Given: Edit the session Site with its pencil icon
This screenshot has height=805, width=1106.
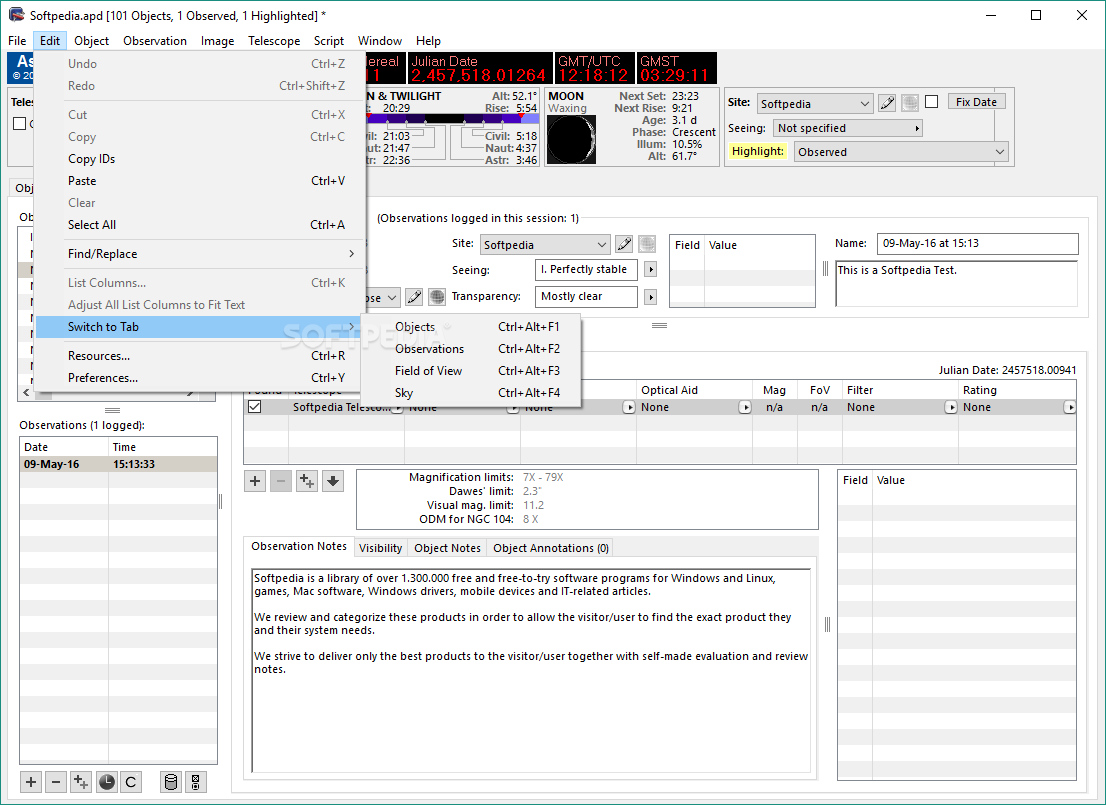Looking at the screenshot, I should tap(624, 244).
